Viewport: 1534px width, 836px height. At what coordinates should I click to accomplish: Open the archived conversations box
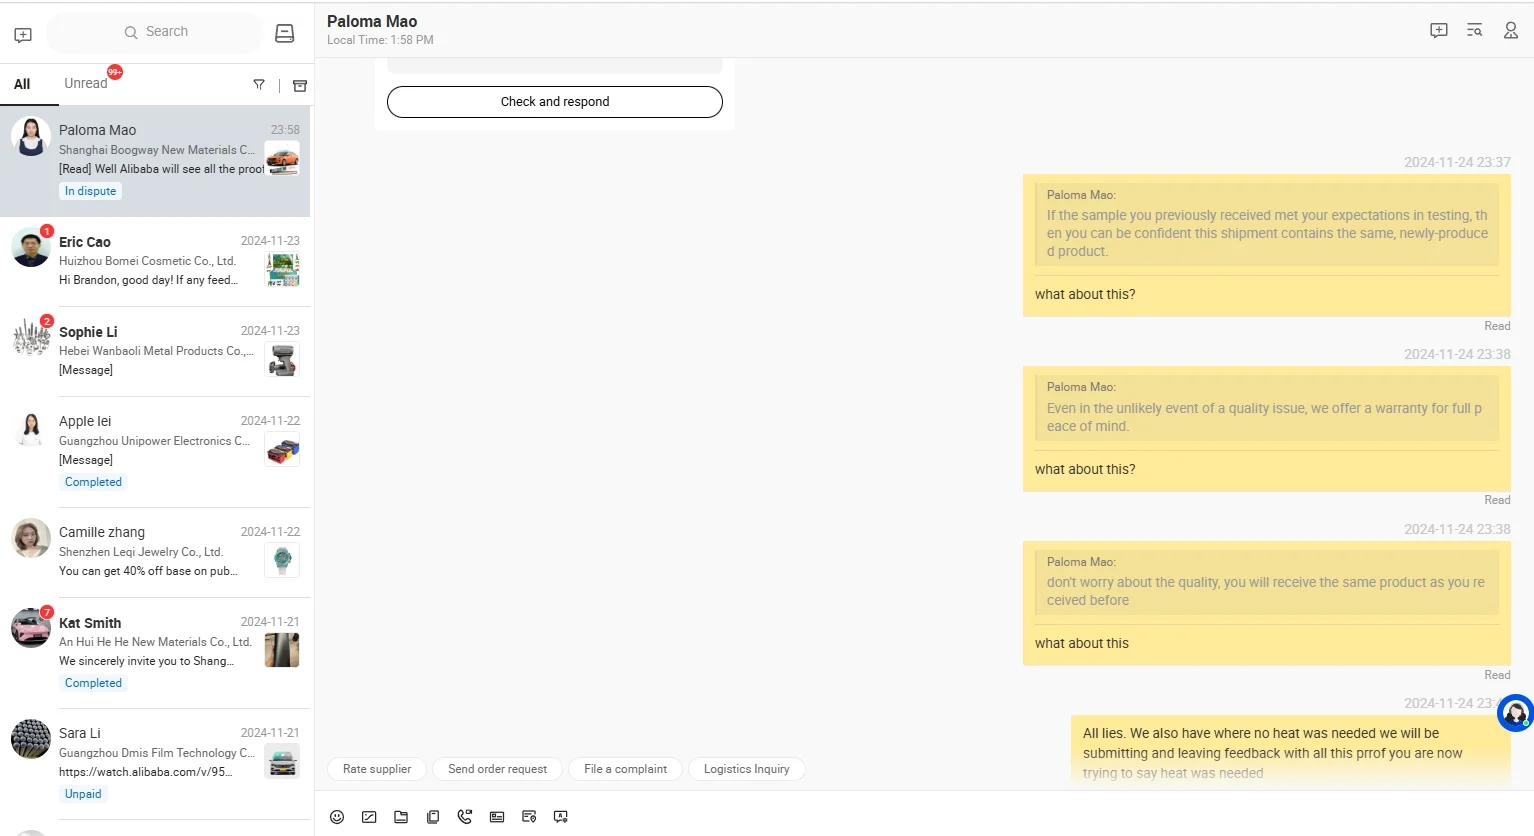299,85
